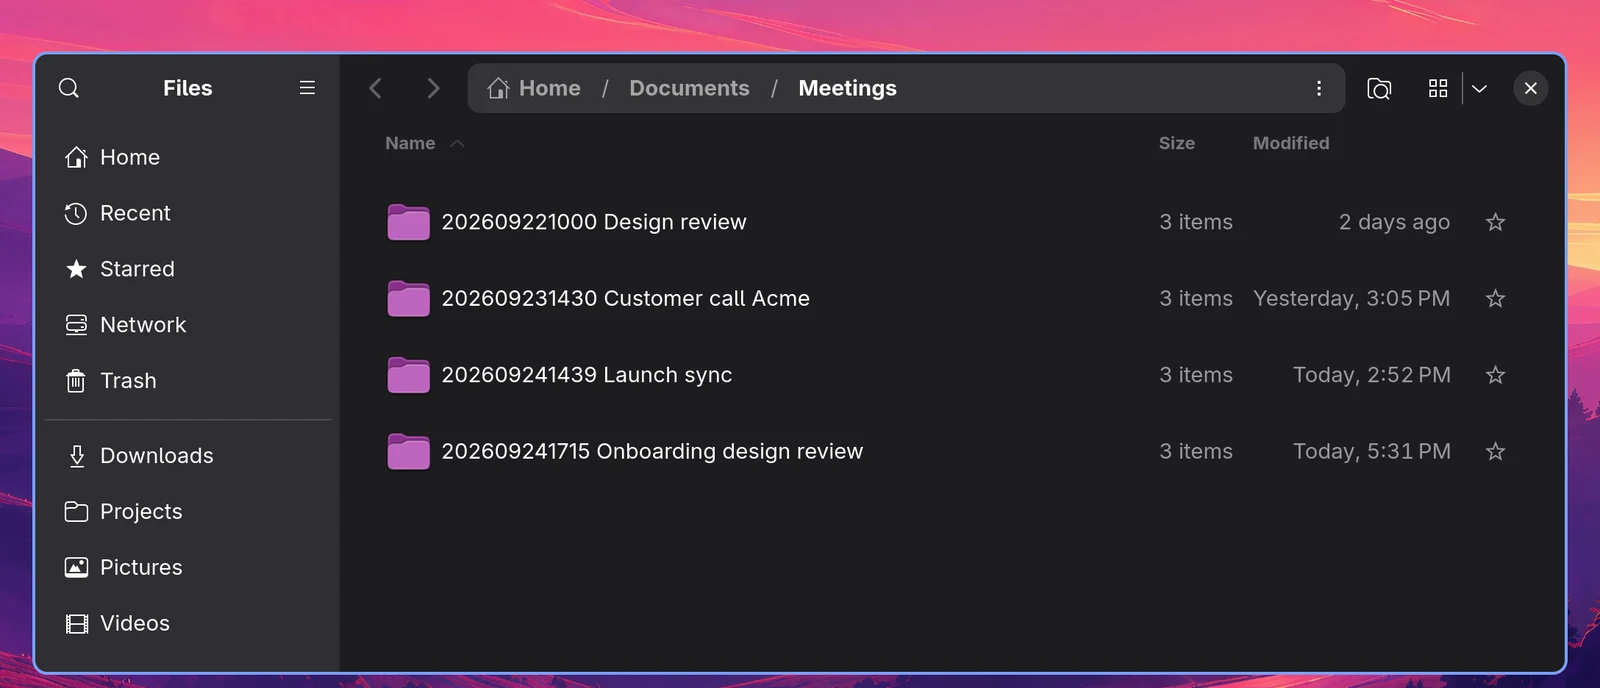Screen dimensions: 1600x688
Task: Navigate to Documents in path bar
Action: click(689, 88)
